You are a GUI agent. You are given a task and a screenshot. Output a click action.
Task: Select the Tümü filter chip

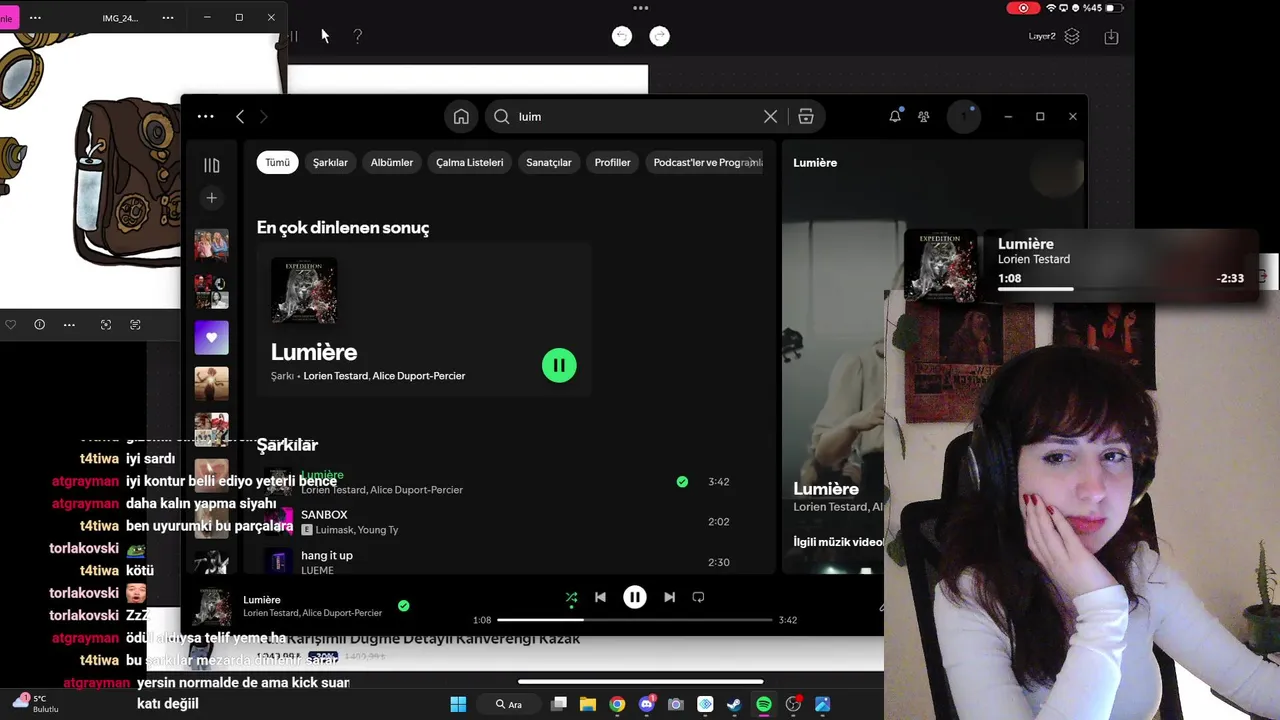tap(277, 162)
